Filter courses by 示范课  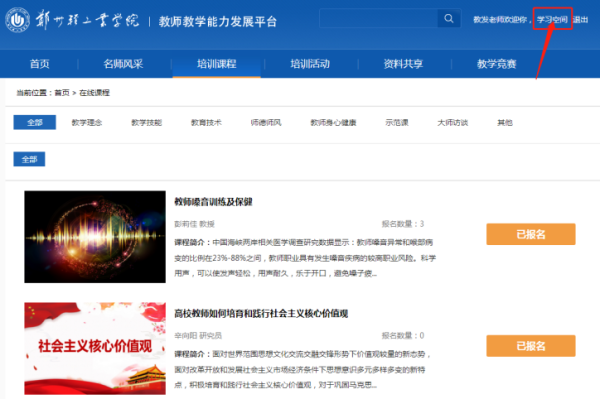click(397, 122)
